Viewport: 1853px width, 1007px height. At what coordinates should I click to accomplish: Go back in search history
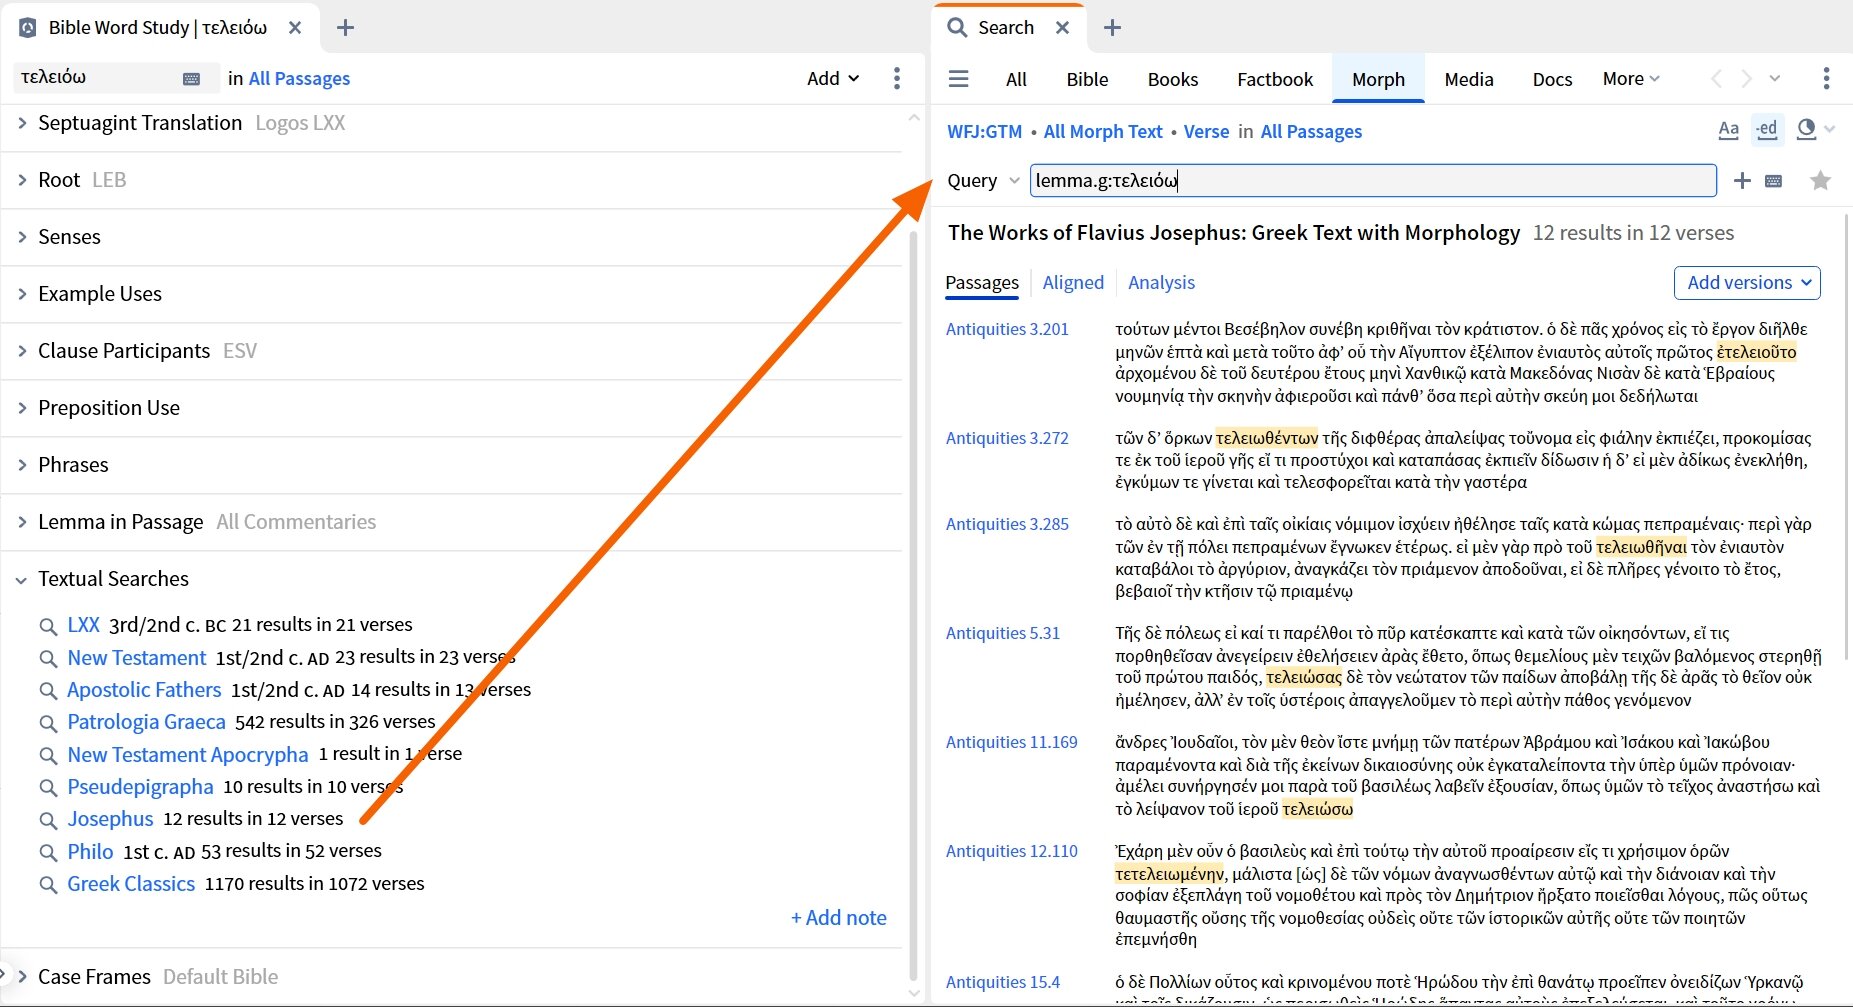click(1716, 79)
